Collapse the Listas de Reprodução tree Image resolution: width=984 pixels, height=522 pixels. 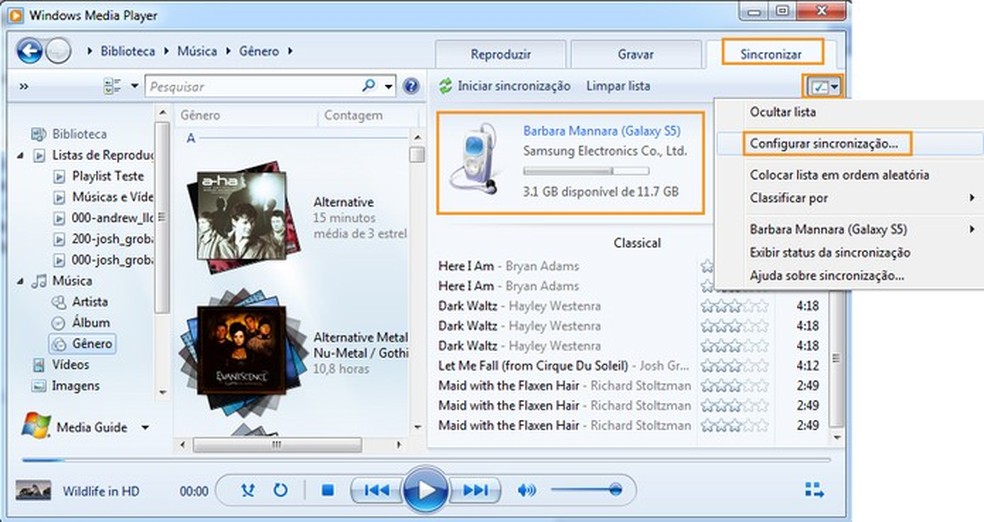(22, 155)
